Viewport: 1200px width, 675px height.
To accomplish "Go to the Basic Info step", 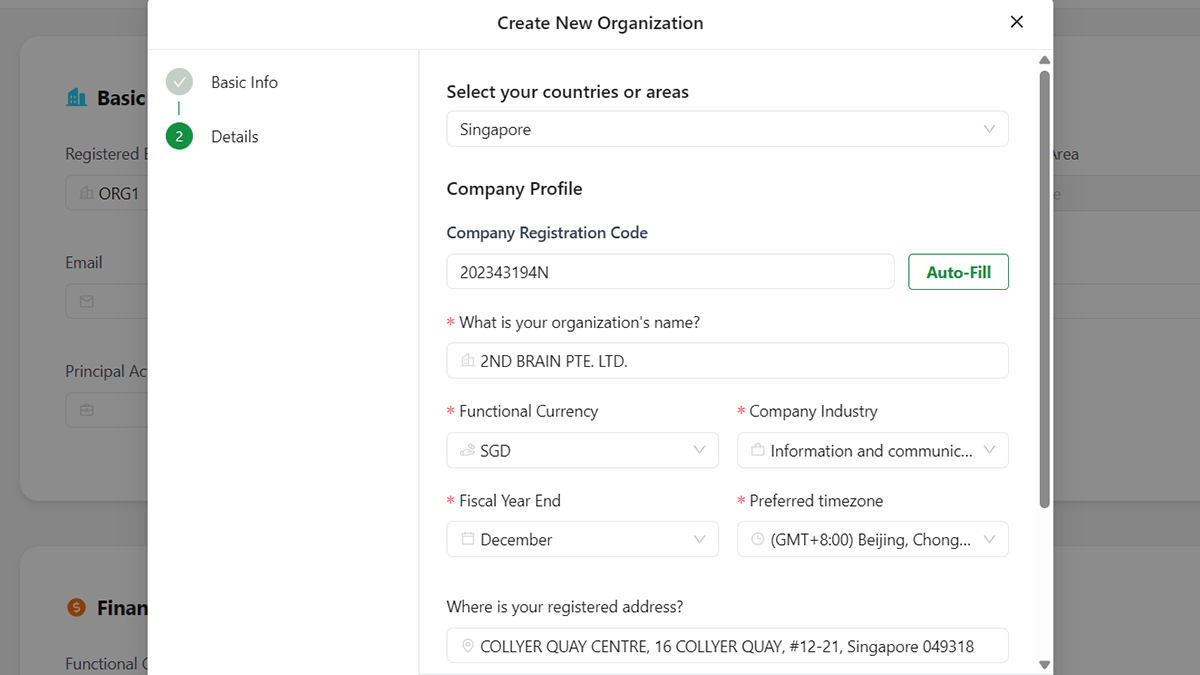I will 244,82.
